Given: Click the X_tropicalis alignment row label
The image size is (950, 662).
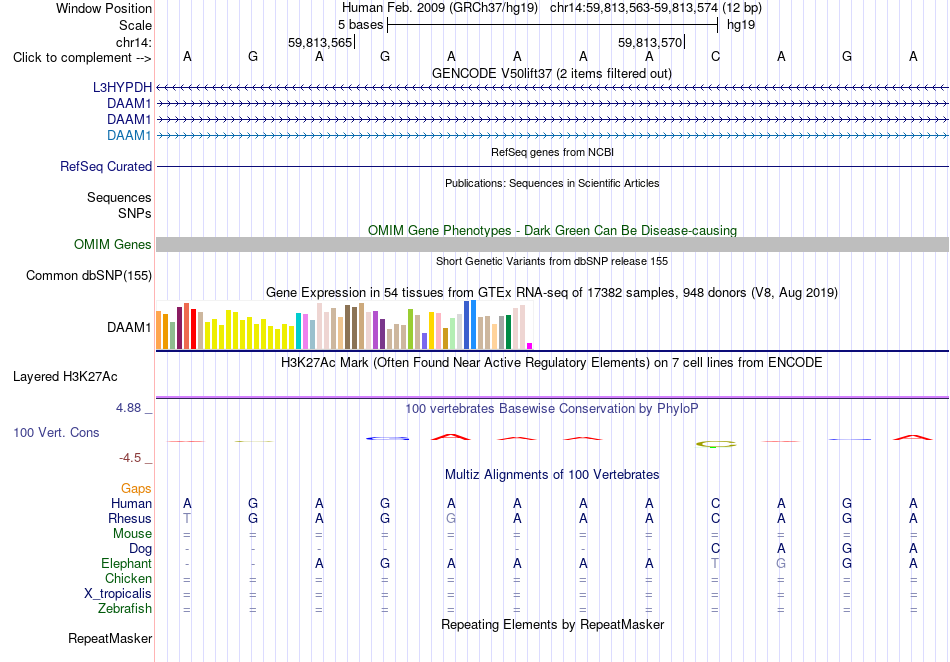Looking at the screenshot, I should (118, 594).
